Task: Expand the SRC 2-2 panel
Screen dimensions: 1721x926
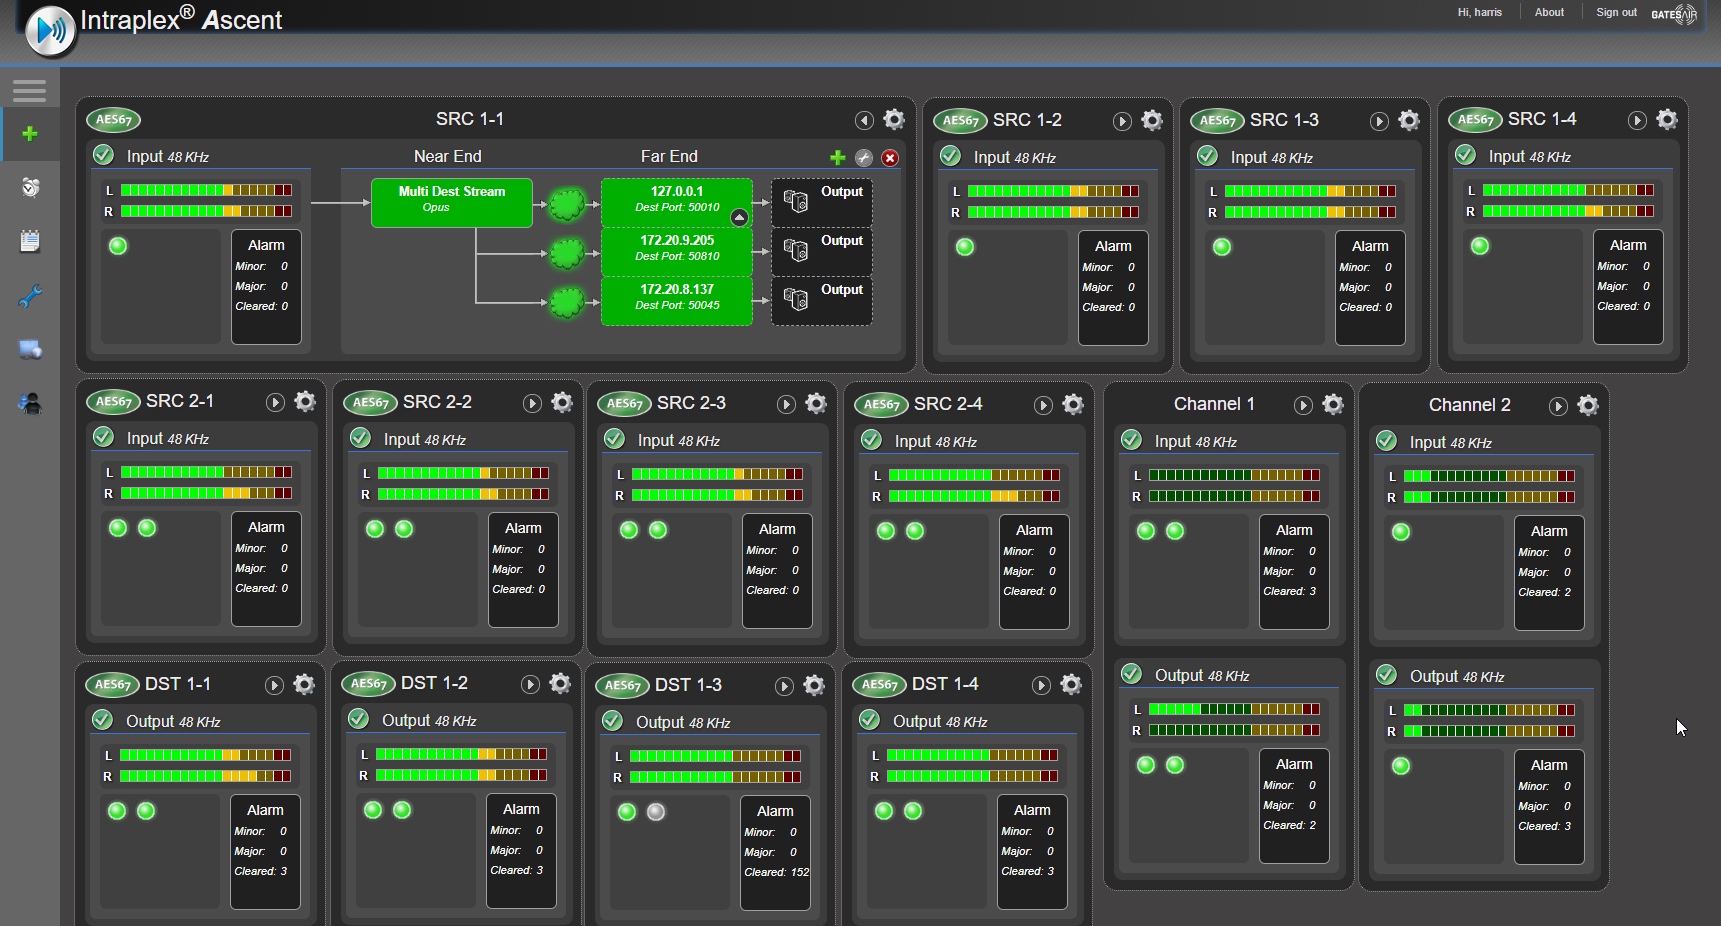Action: [531, 405]
